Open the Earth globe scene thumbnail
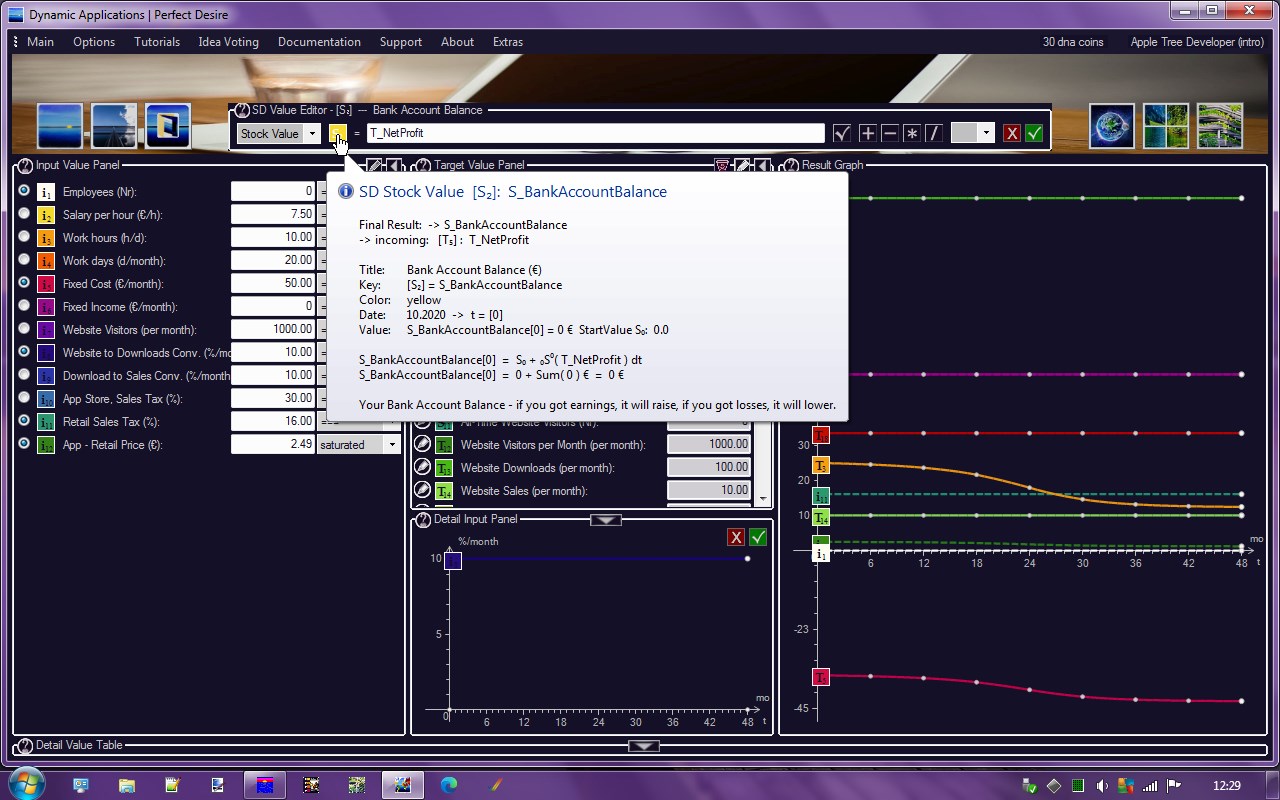Screen dimensions: 1280x800 1112,126
